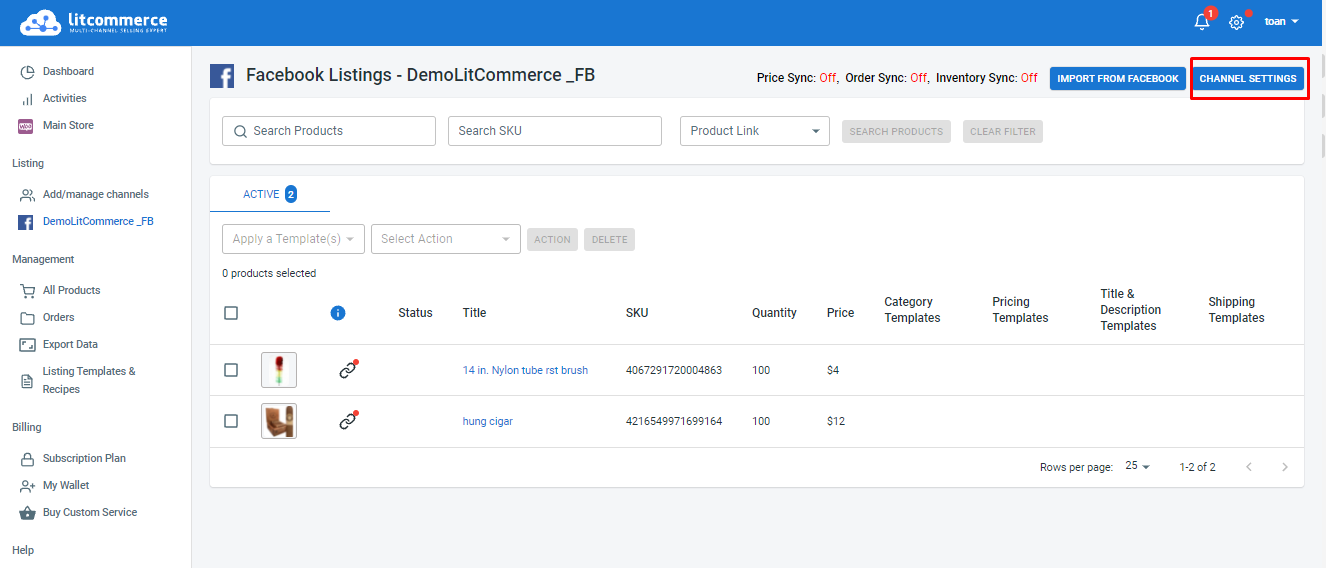The height and width of the screenshot is (568, 1326).
Task: Go to Main Store in sidebar
Action: (68, 126)
